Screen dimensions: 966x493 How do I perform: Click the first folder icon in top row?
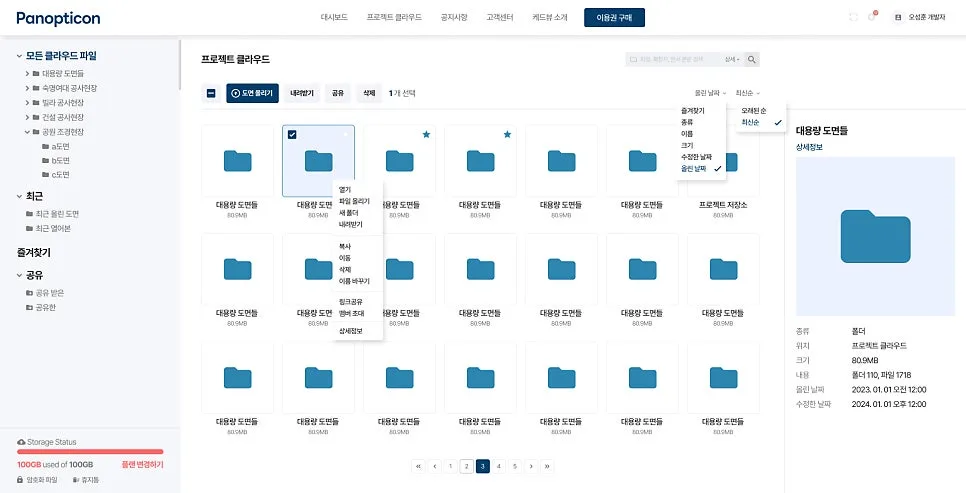click(237, 161)
